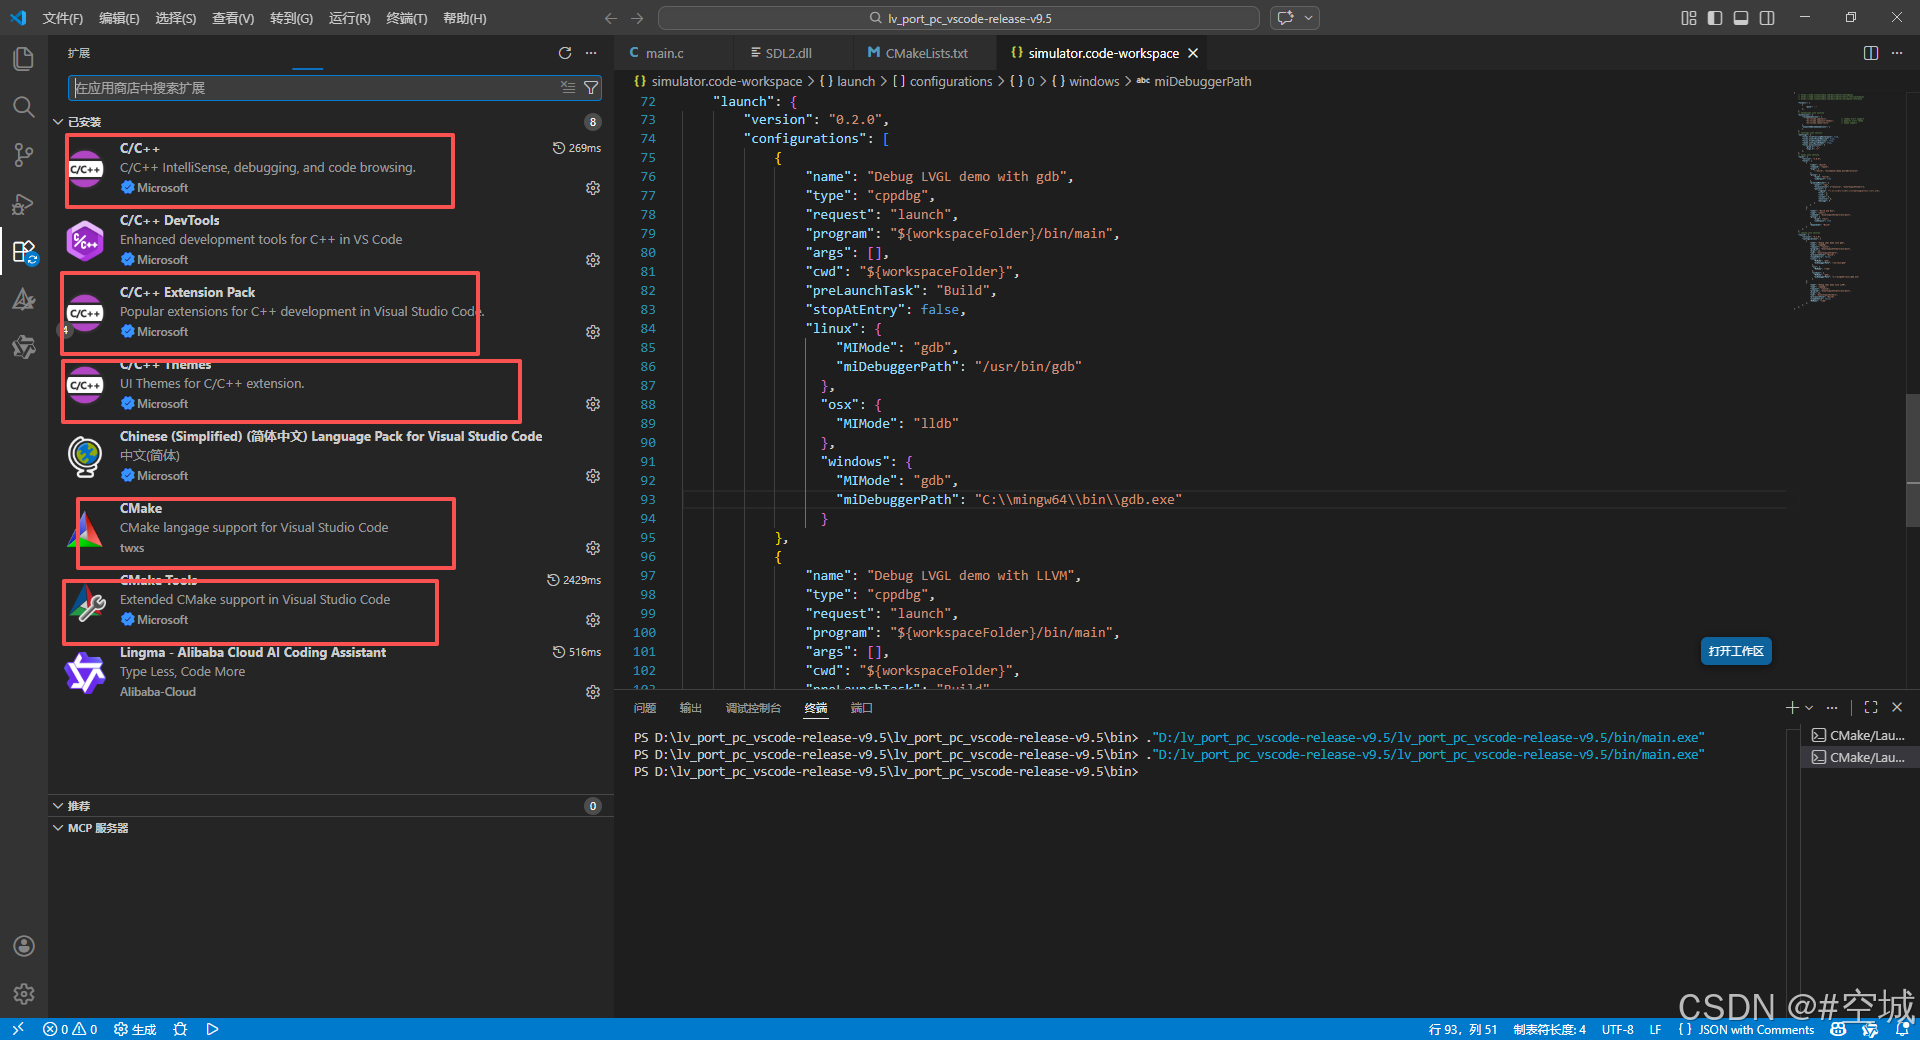Open the extensions filter funnel
Viewport: 1920px width, 1040px height.
(591, 88)
